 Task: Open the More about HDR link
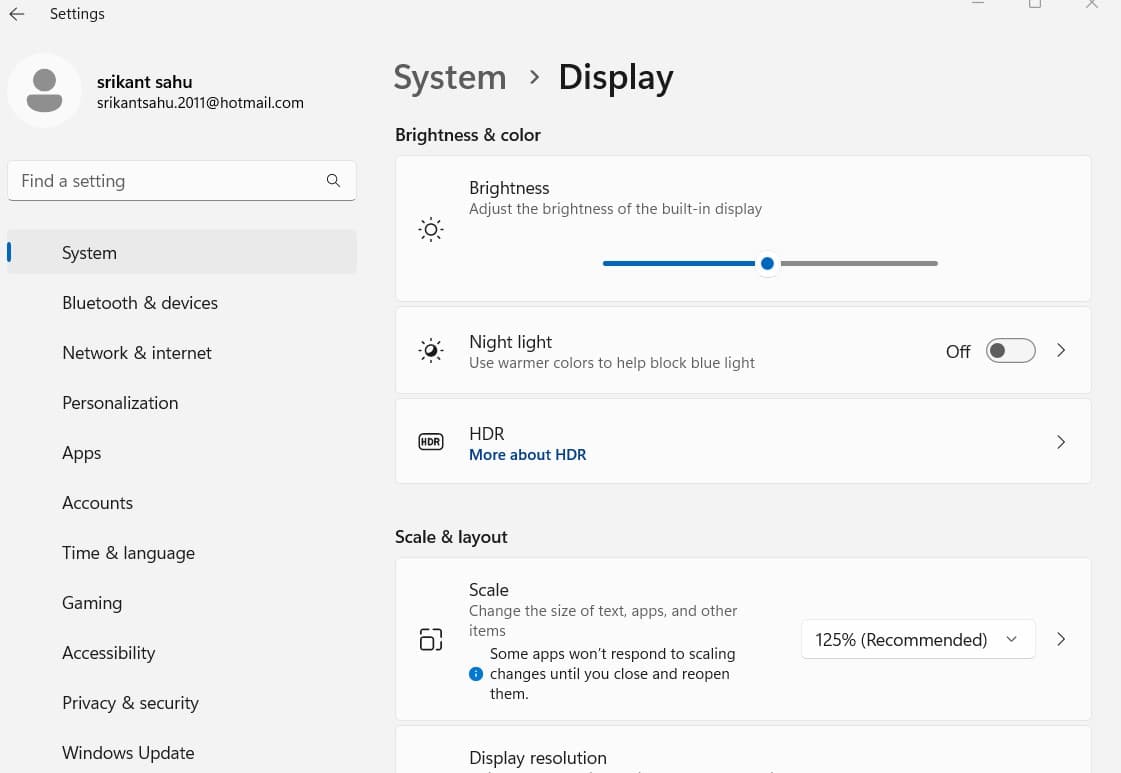(x=528, y=455)
